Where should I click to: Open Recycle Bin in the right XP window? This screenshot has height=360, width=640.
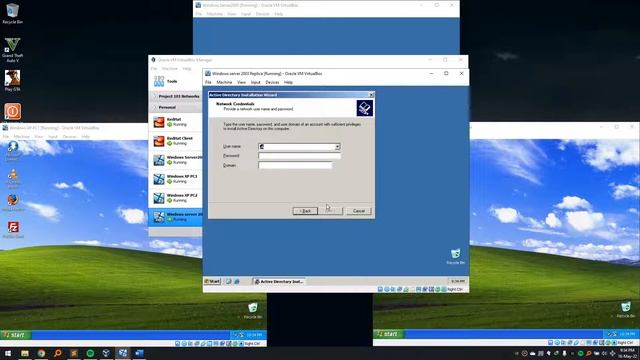(625, 310)
